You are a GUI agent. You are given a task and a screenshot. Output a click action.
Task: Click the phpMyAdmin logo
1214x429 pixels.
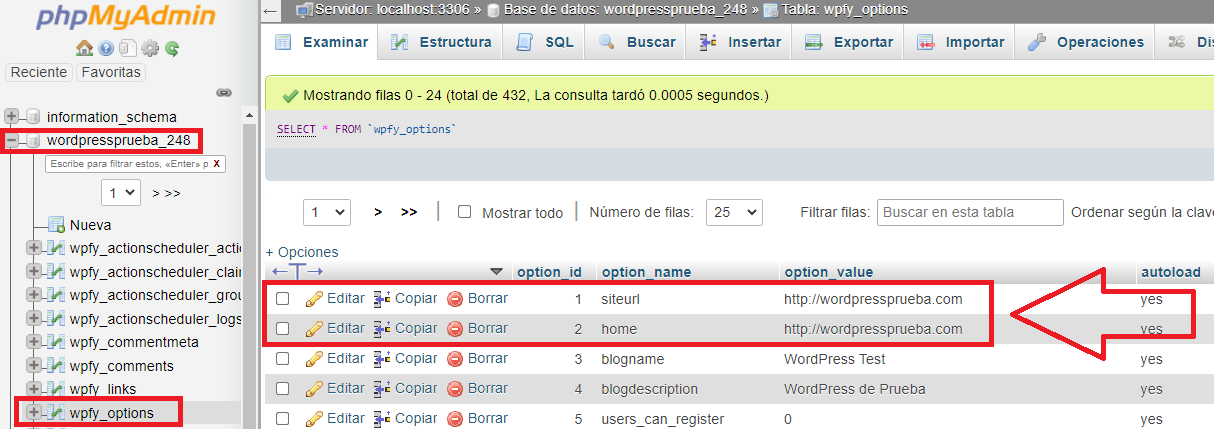(x=125, y=17)
